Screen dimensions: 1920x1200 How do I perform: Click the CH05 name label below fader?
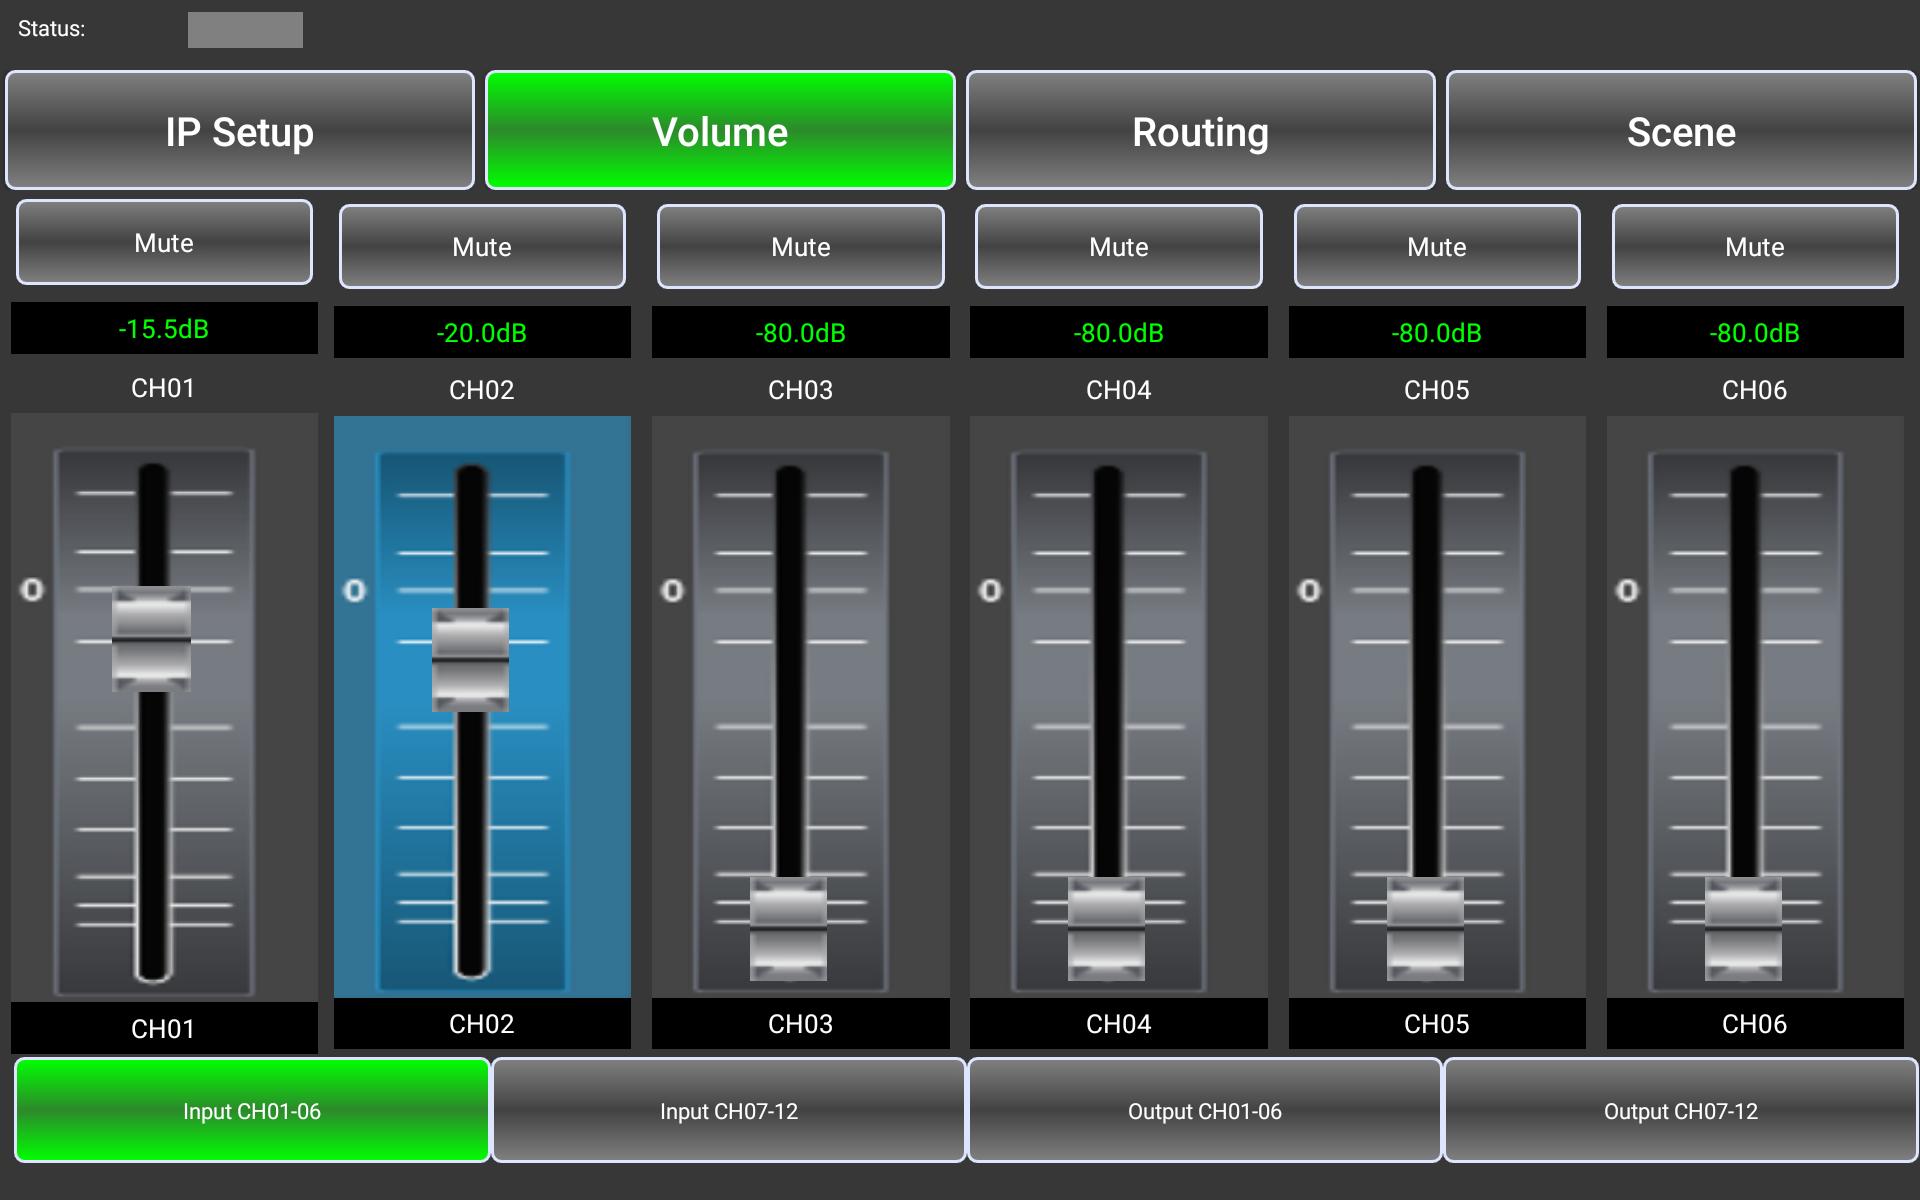click(x=1437, y=1023)
